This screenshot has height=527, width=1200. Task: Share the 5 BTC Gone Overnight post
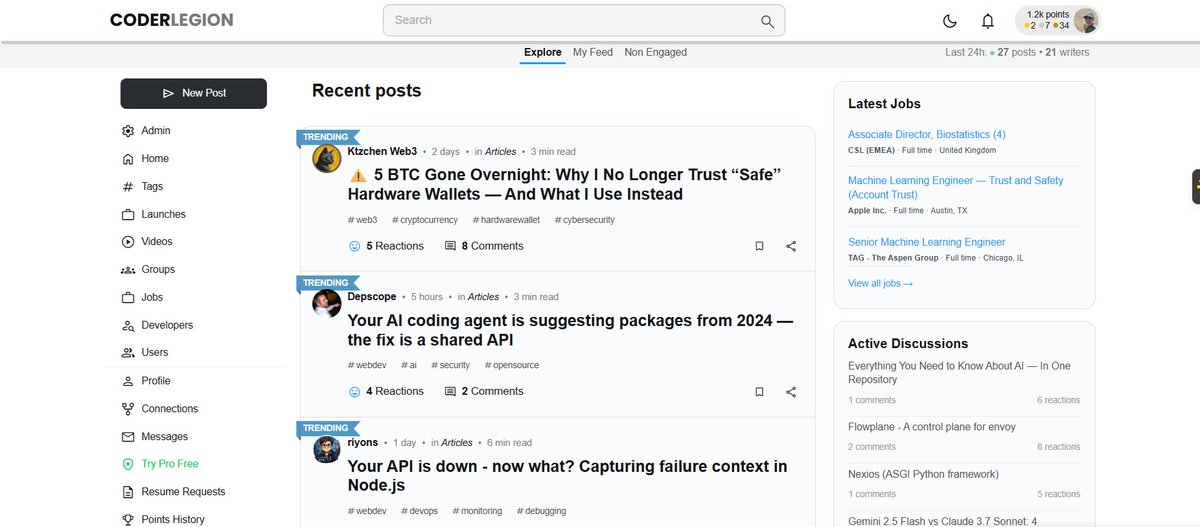click(791, 246)
